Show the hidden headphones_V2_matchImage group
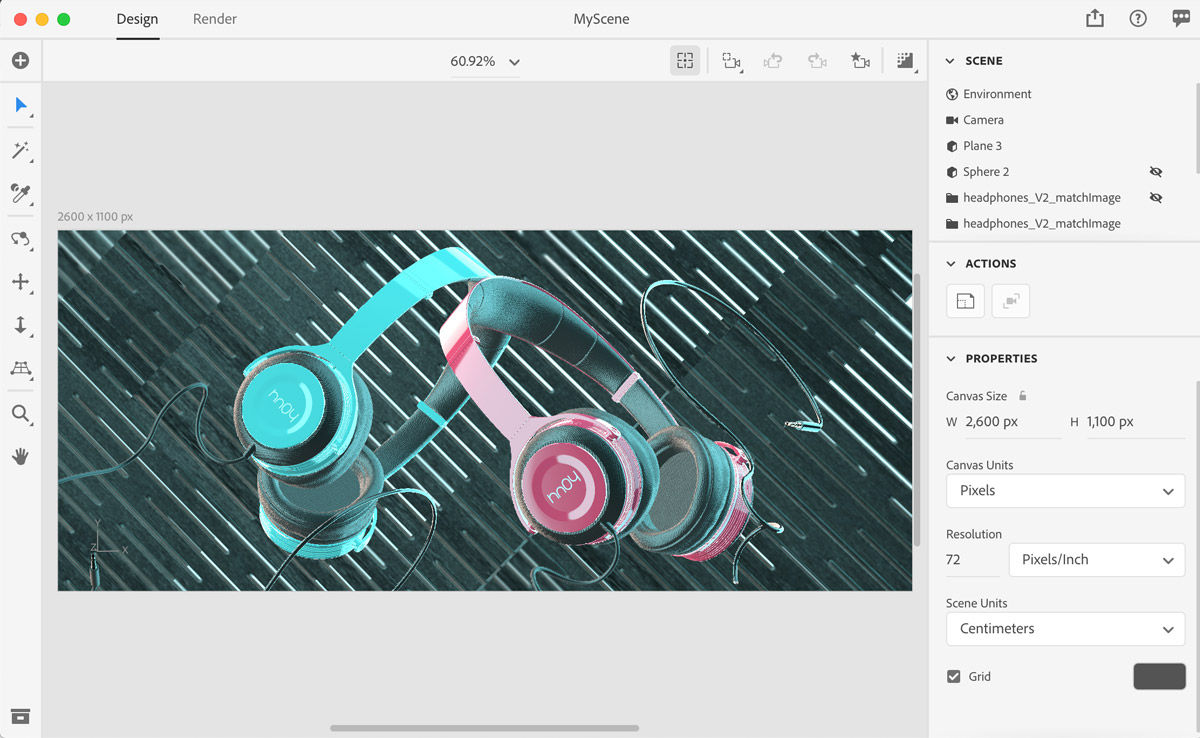1200x738 pixels. point(1156,197)
